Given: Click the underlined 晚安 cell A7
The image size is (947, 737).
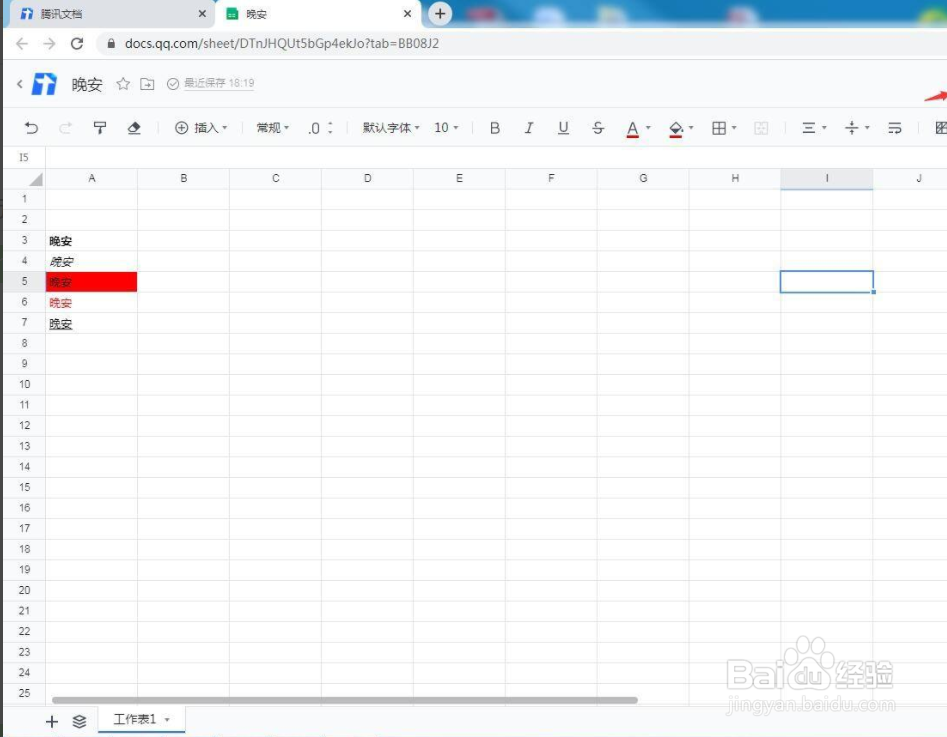Looking at the screenshot, I should (92, 323).
